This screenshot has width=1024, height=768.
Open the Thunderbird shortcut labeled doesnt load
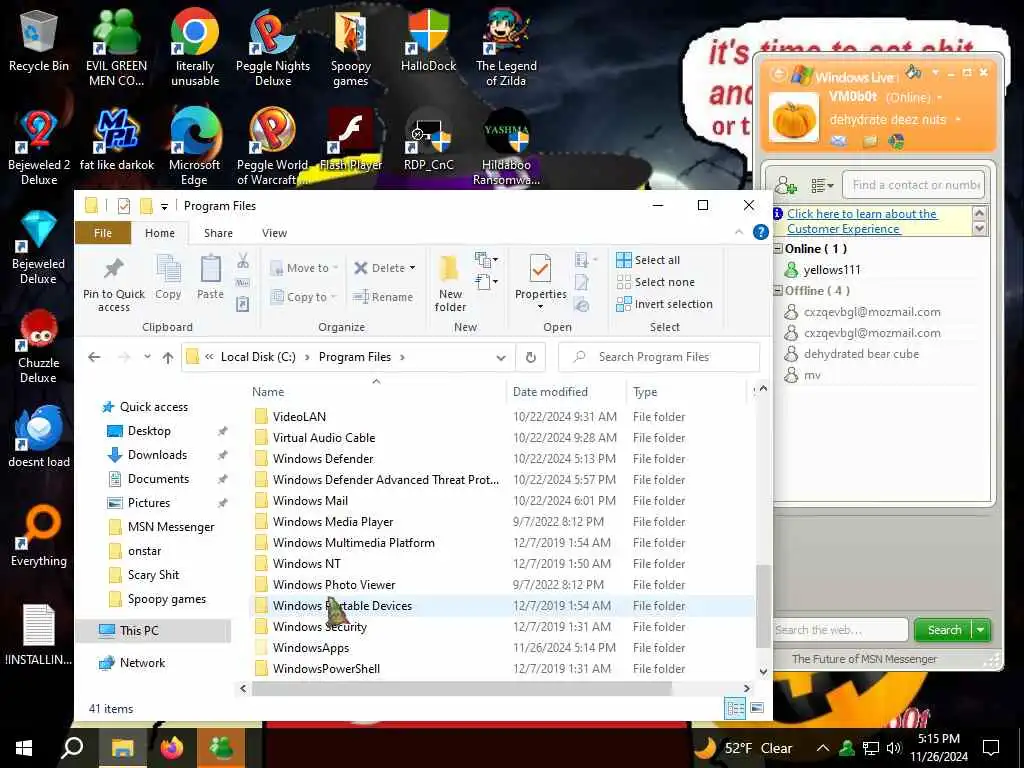coord(39,438)
